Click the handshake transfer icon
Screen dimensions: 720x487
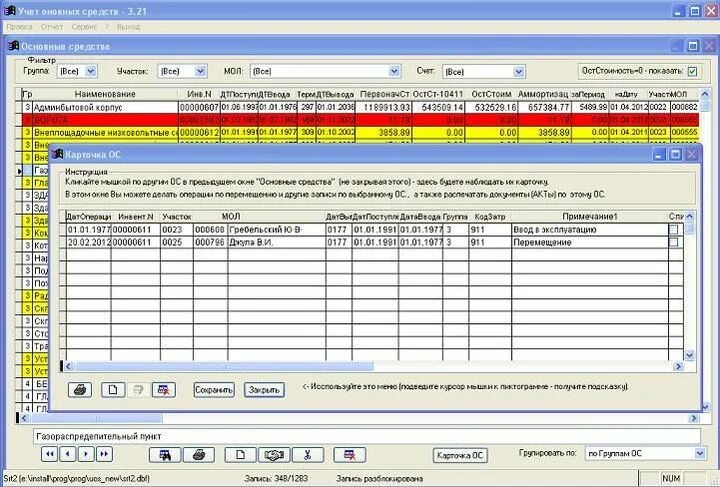274,455
